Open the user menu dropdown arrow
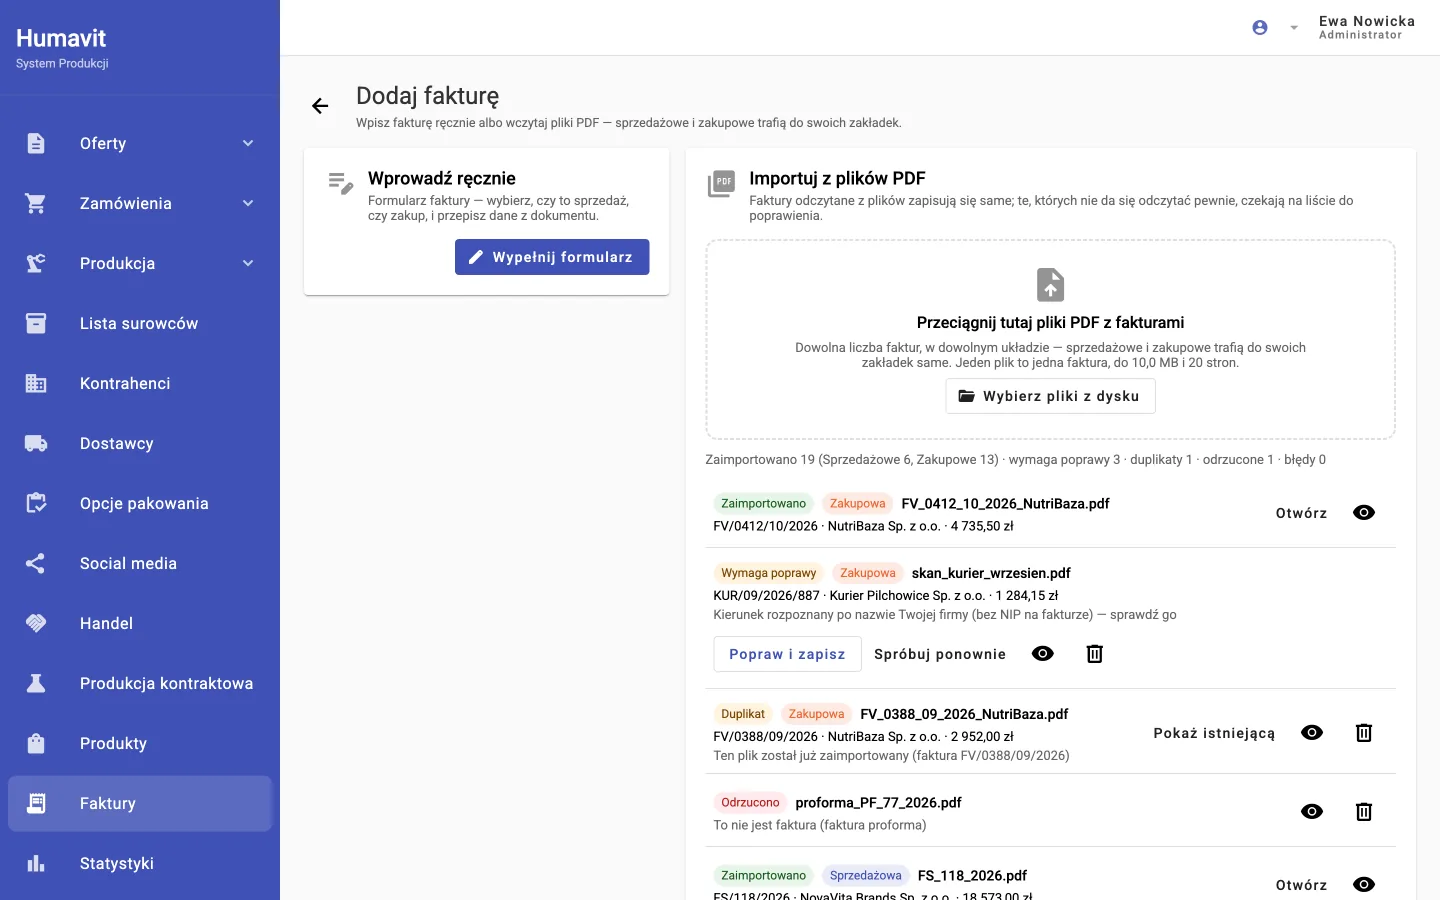 pyautogui.click(x=1294, y=28)
